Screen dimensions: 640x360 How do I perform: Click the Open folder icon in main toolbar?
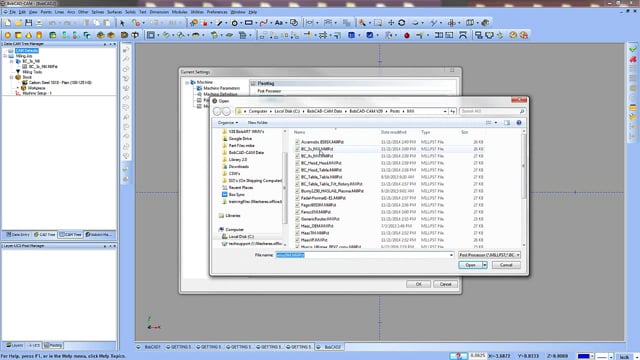(x=18, y=23)
